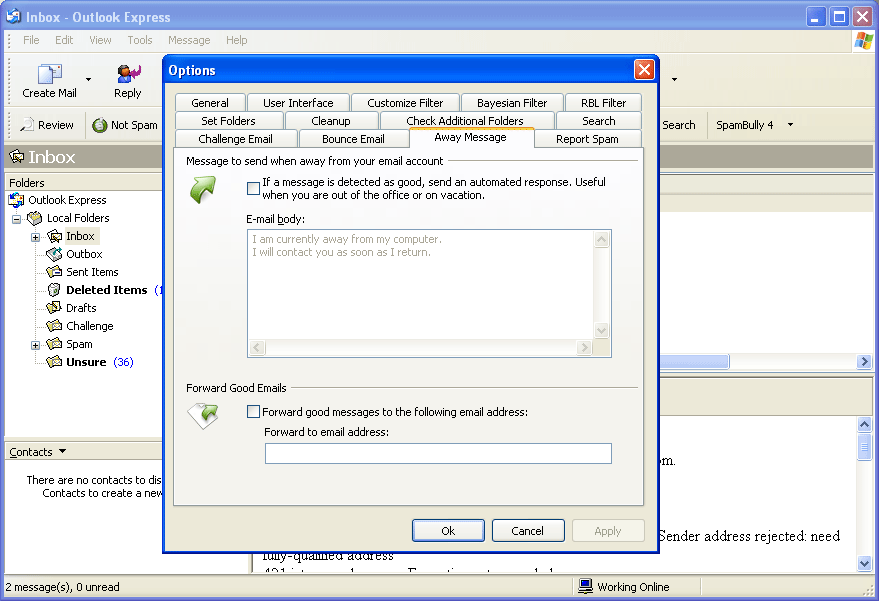Open the Tools menu
This screenshot has width=879, height=601.
point(140,40)
